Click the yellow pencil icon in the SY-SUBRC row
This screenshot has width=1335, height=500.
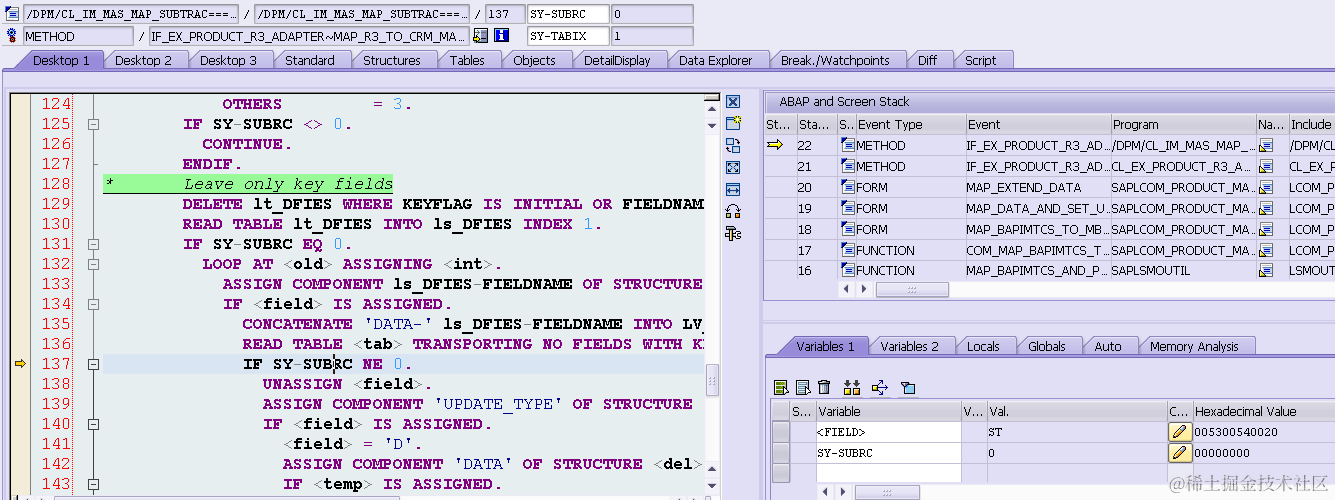coord(1180,453)
